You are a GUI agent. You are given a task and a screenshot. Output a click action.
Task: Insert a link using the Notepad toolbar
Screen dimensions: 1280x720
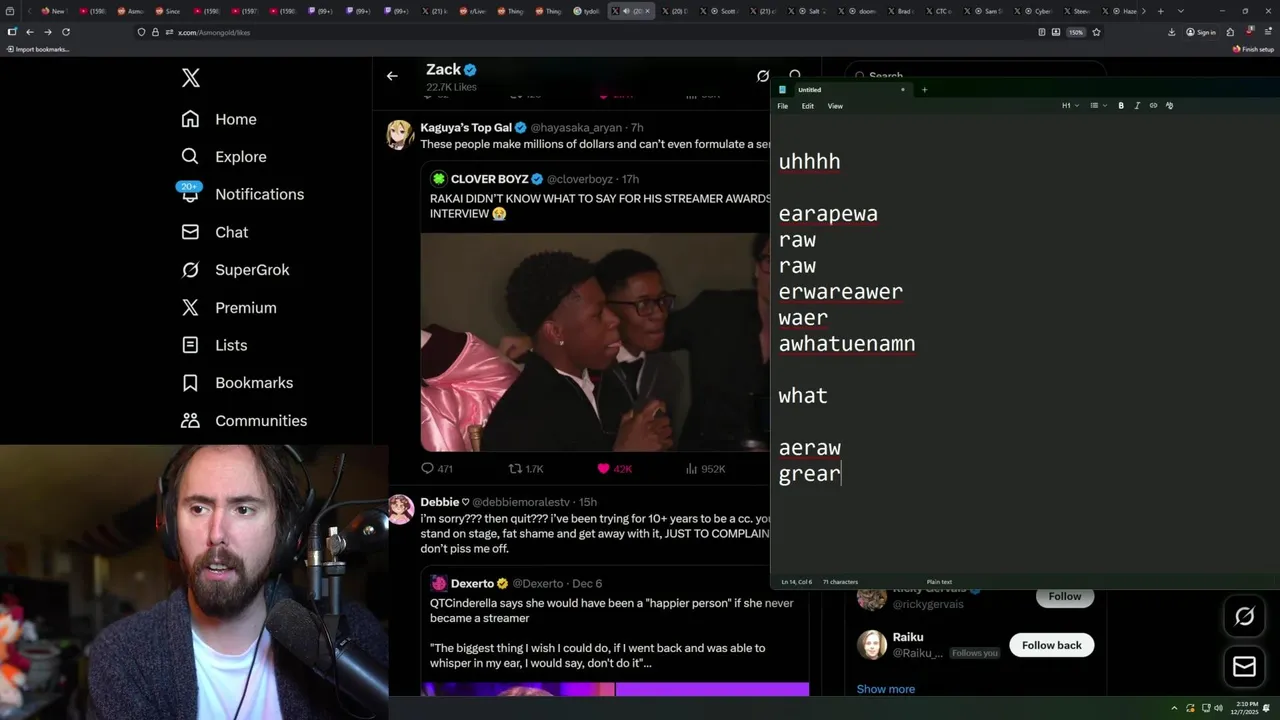click(1153, 106)
